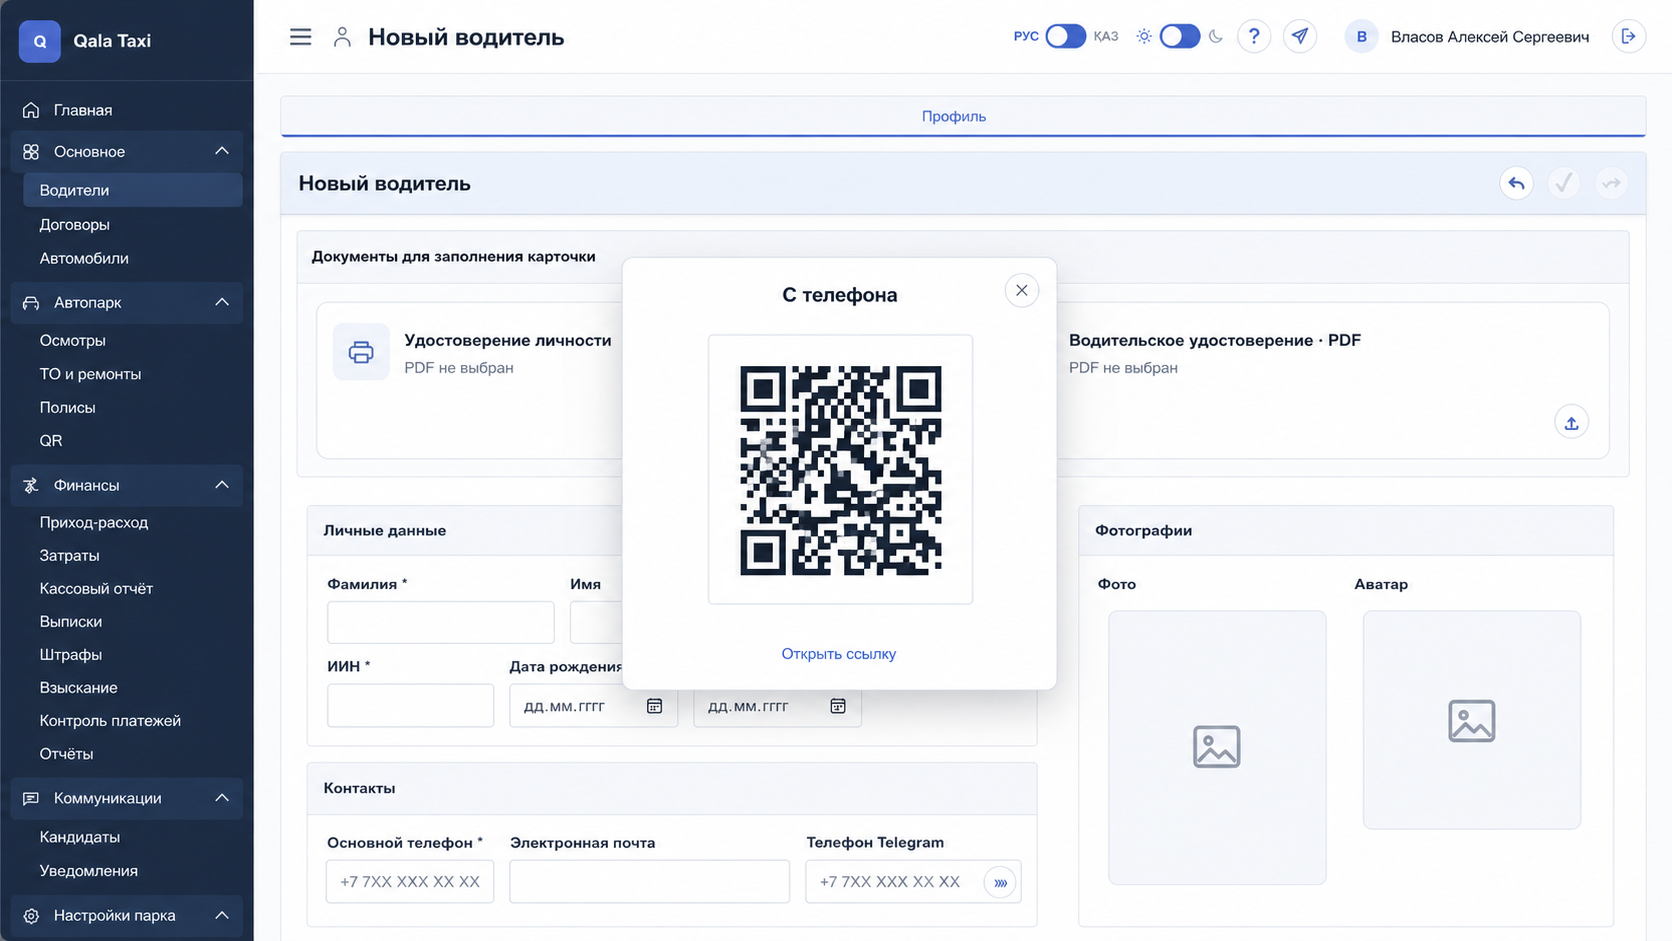Click the QR code image
This screenshot has height=941, width=1672.
pos(840,470)
